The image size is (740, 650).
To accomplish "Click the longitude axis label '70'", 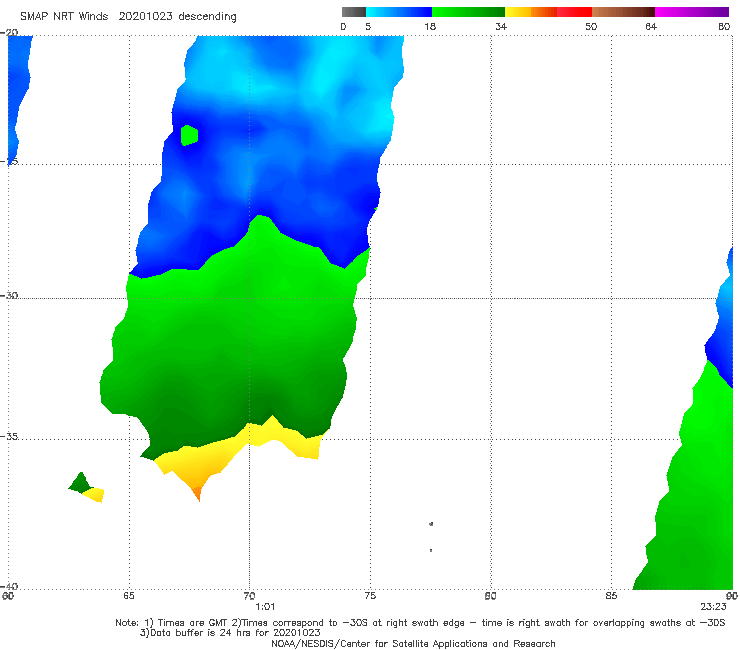I will 250,596.
